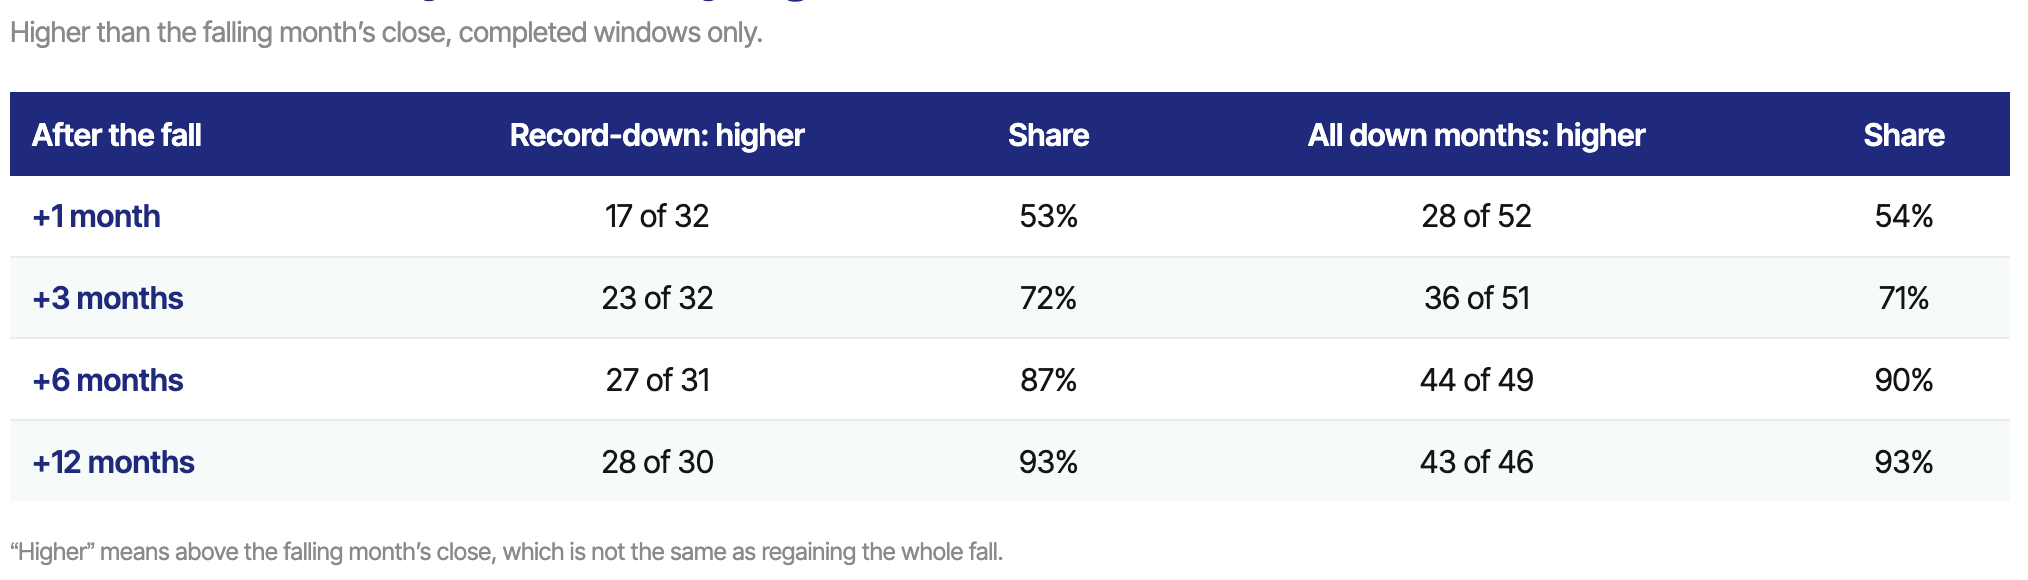Viewport: 2028px width, 580px height.
Task: Click the '17 of 32' cell
Action: 657,216
